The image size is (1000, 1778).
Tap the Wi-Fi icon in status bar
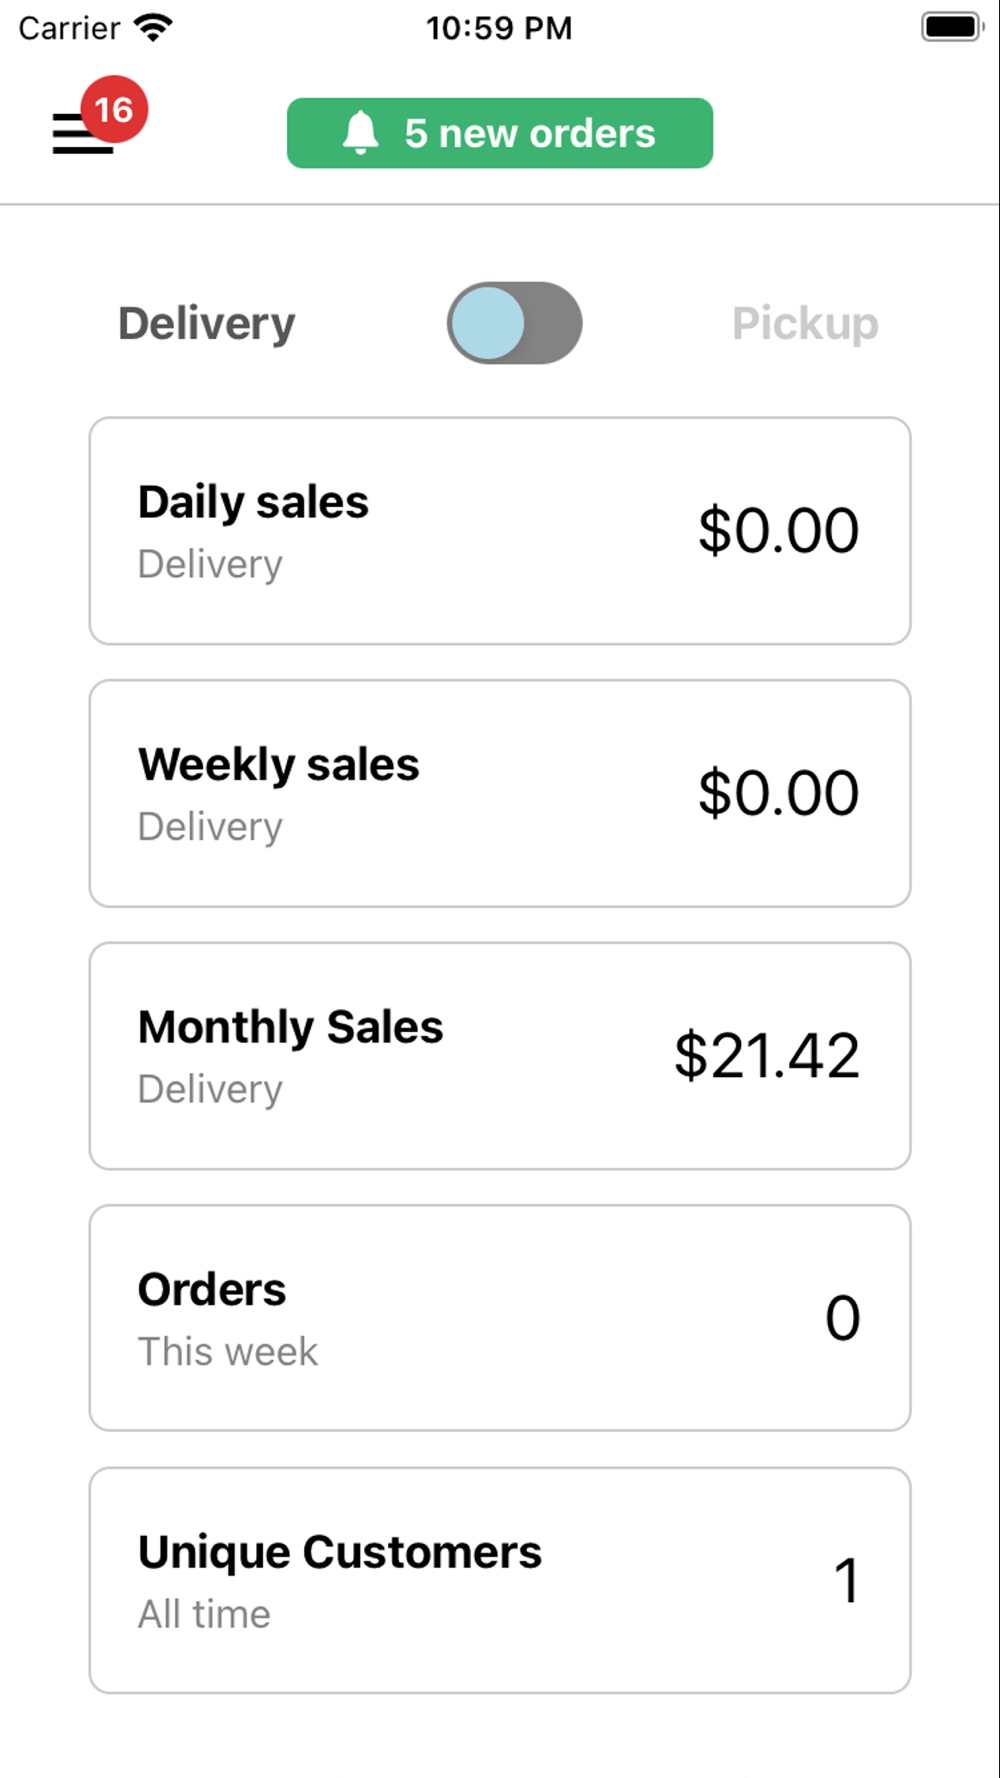tap(153, 27)
